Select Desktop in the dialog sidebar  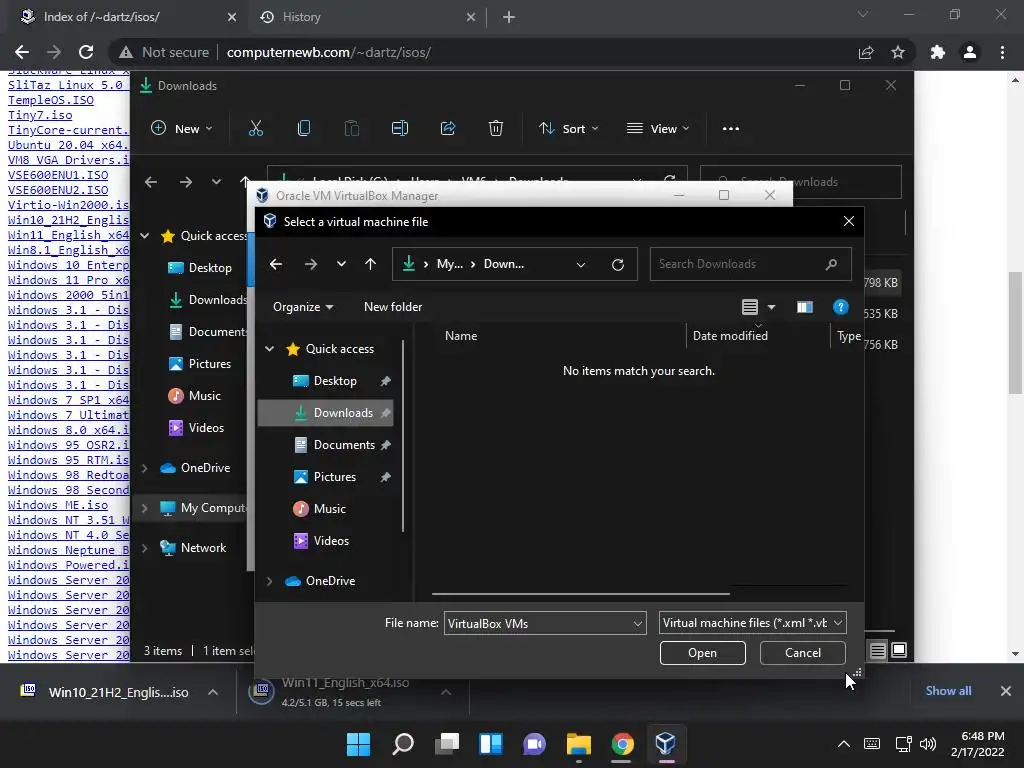[335, 381]
